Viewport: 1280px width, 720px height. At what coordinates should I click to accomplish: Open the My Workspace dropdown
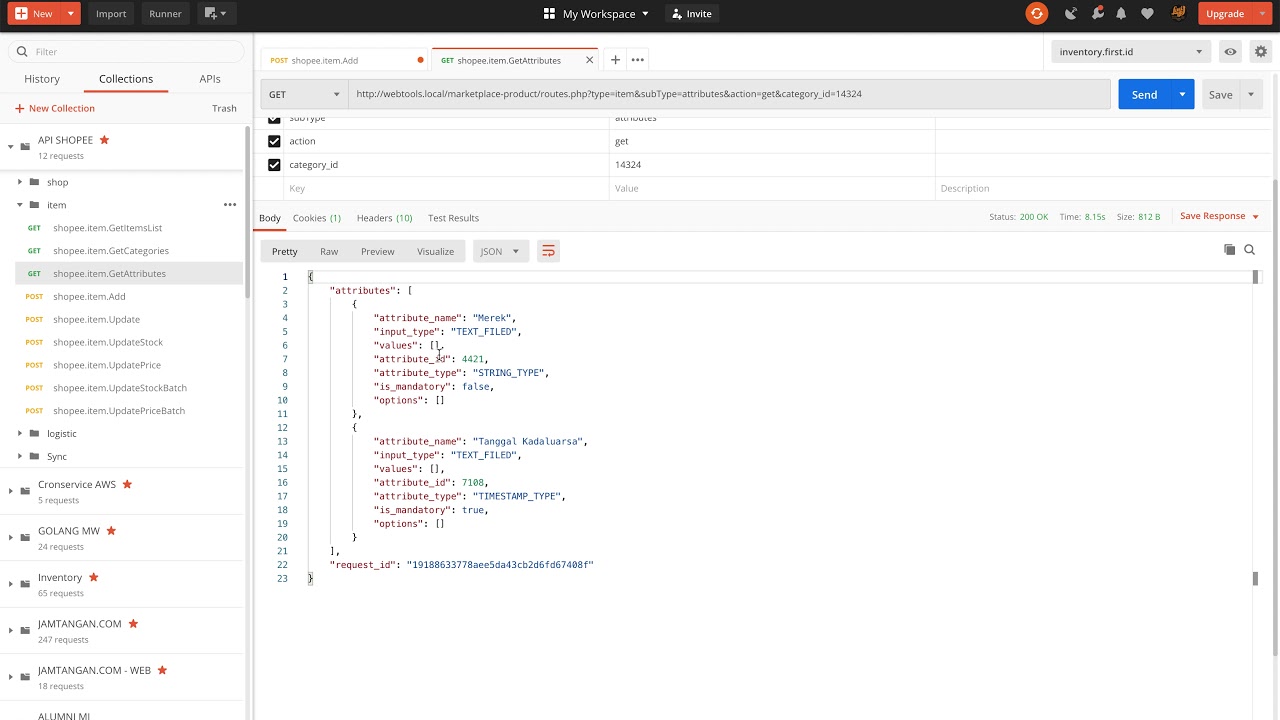click(x=605, y=14)
